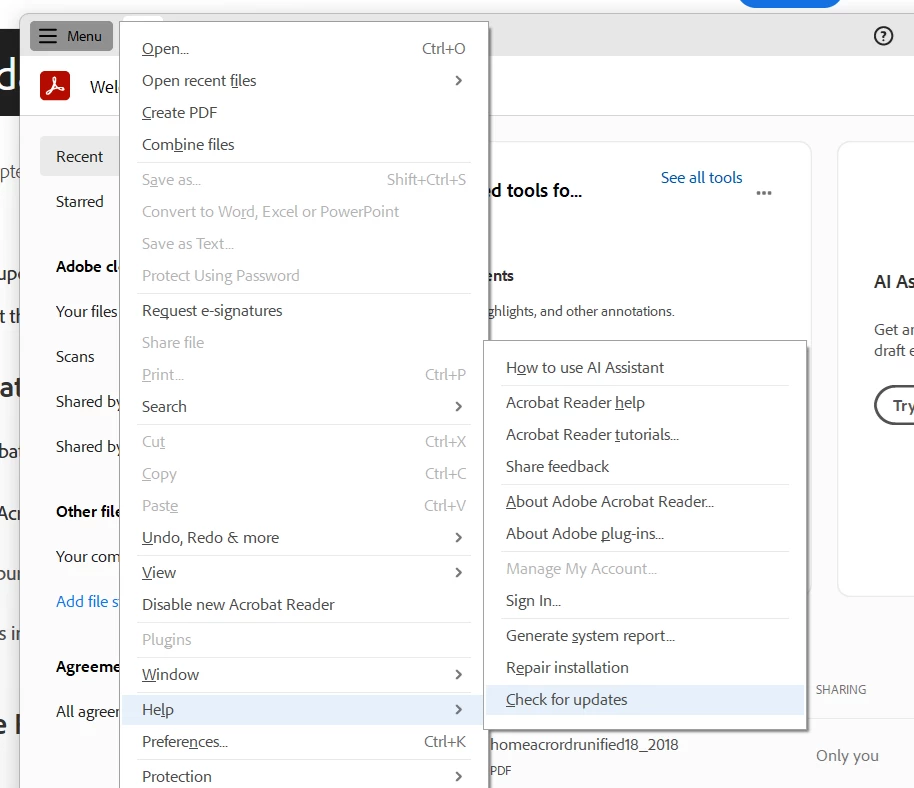Screen dimensions: 914x788
Task: Expand the Protection submenu
Action: (x=304, y=776)
